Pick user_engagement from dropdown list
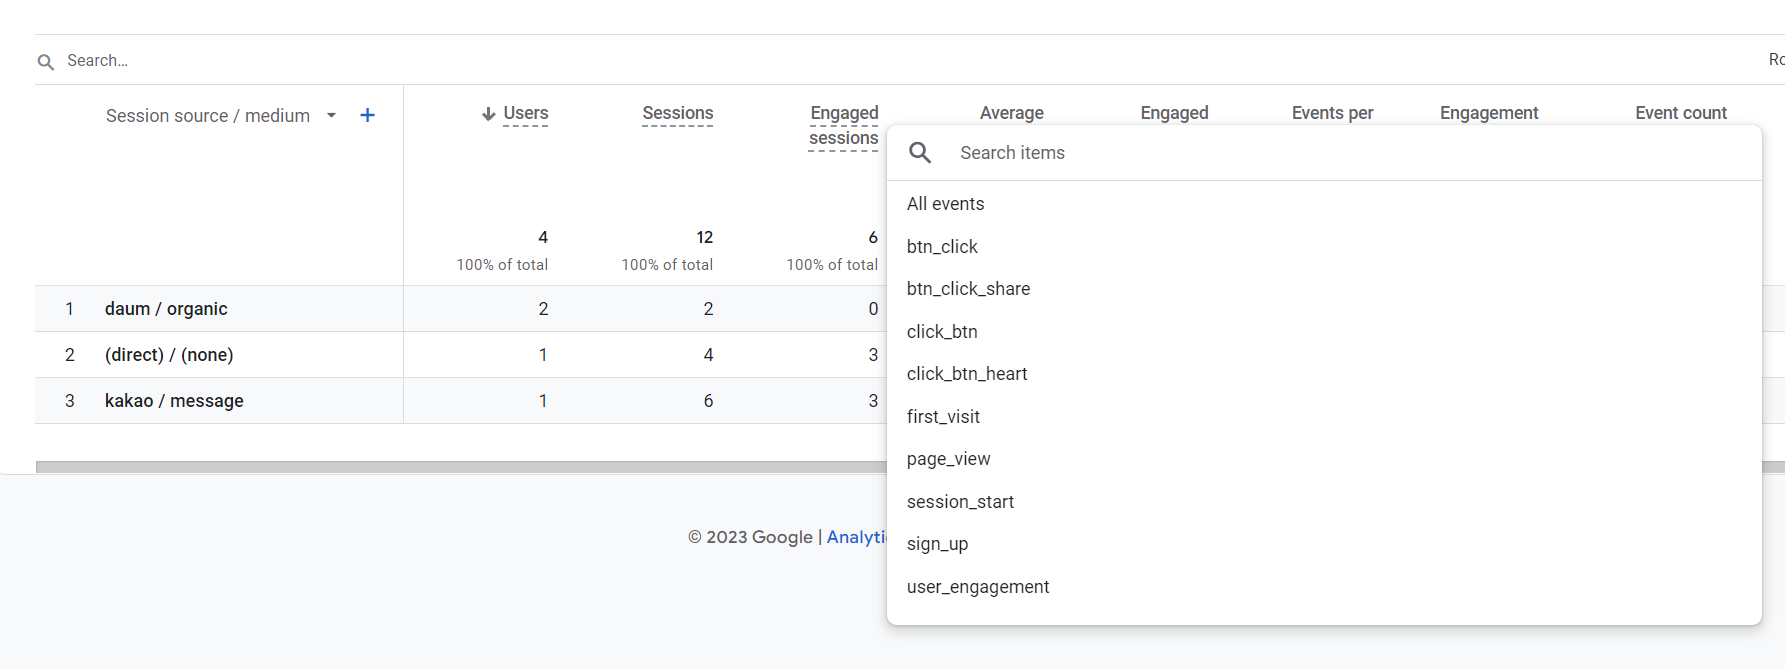Image resolution: width=1785 pixels, height=669 pixels. pyautogui.click(x=978, y=587)
